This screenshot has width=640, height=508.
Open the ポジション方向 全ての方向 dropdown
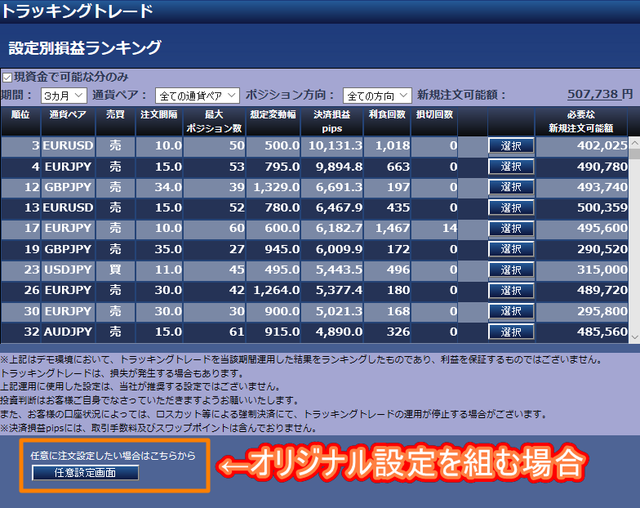377,96
